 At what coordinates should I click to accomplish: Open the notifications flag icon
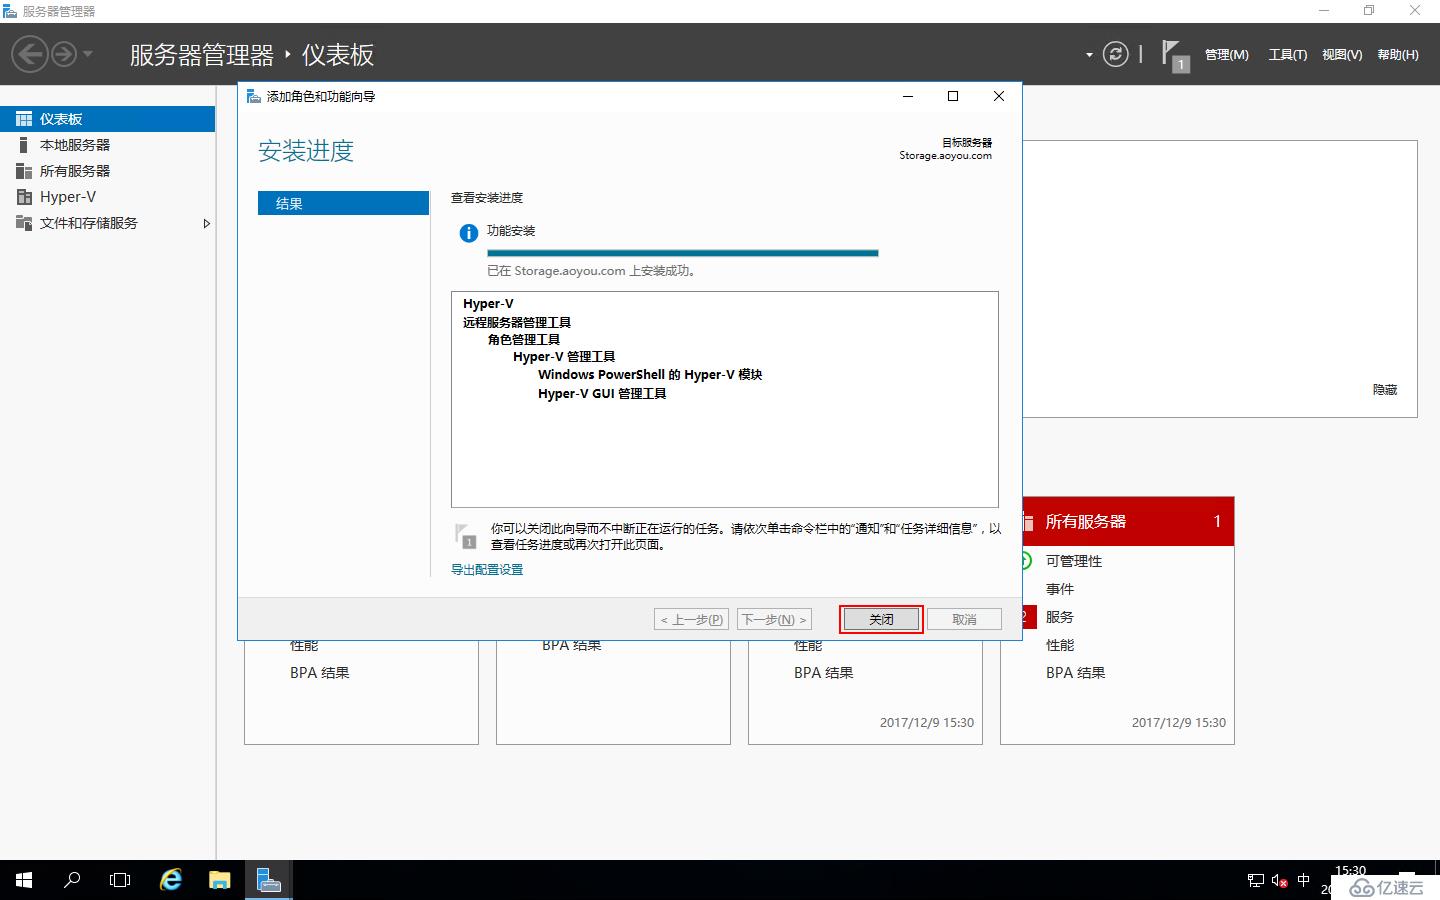click(x=1175, y=55)
